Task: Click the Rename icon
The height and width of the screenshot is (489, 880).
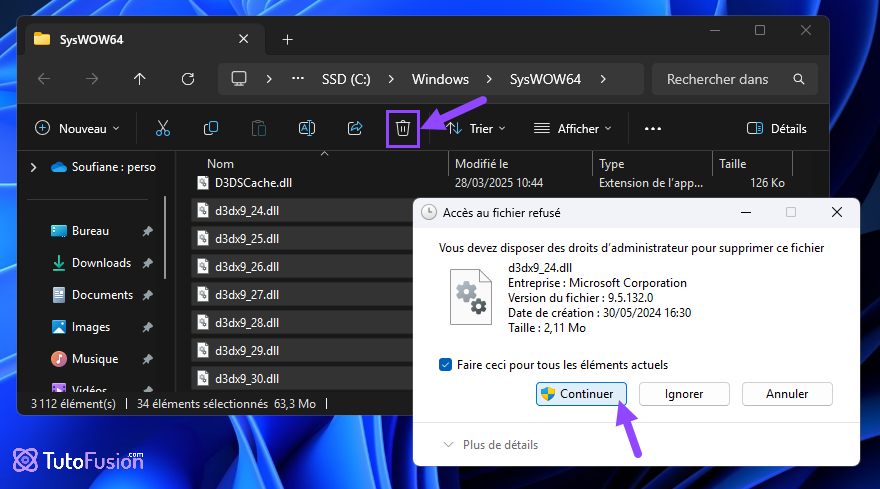Action: 307,129
